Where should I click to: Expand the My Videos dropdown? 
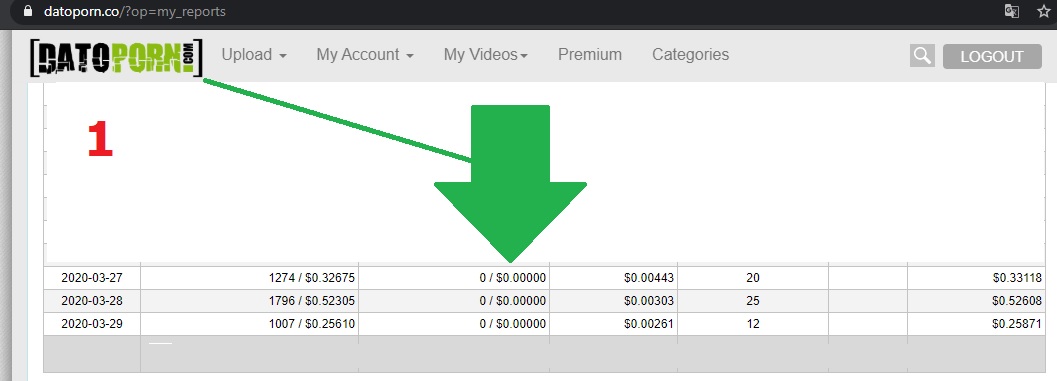[x=485, y=55]
